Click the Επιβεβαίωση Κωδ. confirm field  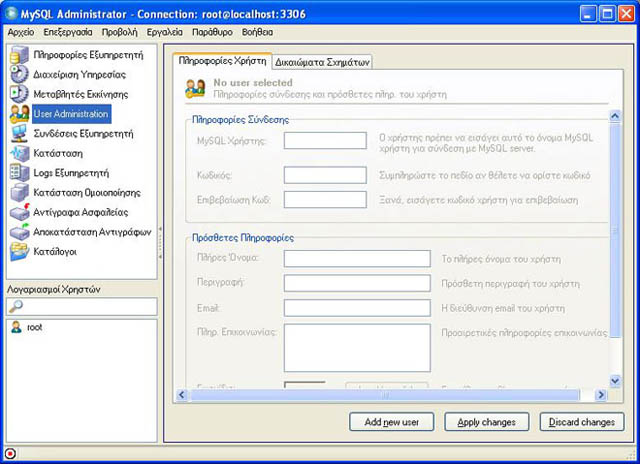tap(325, 200)
